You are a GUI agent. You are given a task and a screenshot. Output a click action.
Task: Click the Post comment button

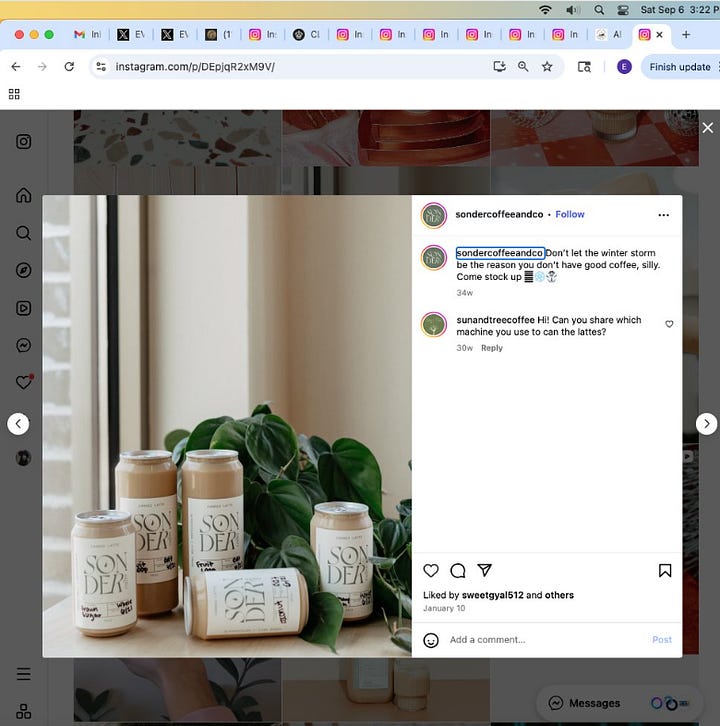click(662, 640)
